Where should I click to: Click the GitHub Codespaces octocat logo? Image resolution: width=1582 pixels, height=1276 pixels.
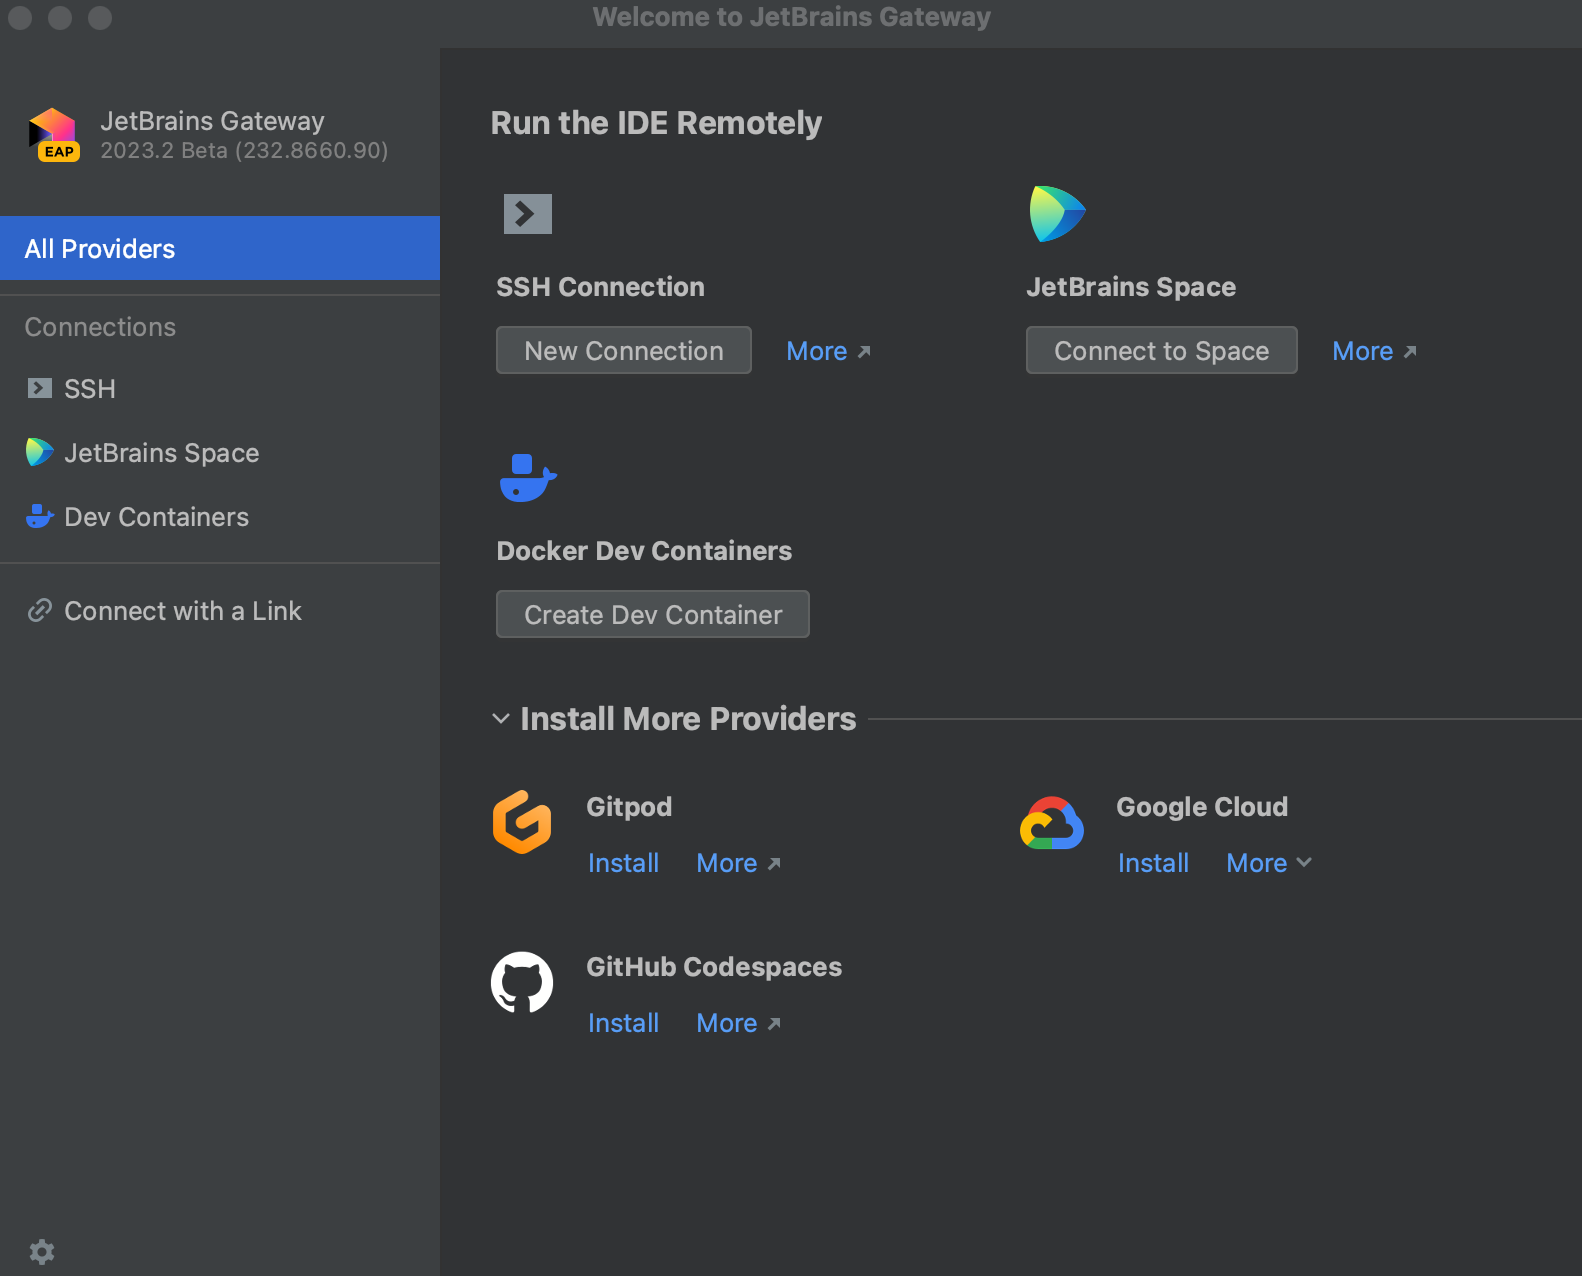pyautogui.click(x=522, y=982)
